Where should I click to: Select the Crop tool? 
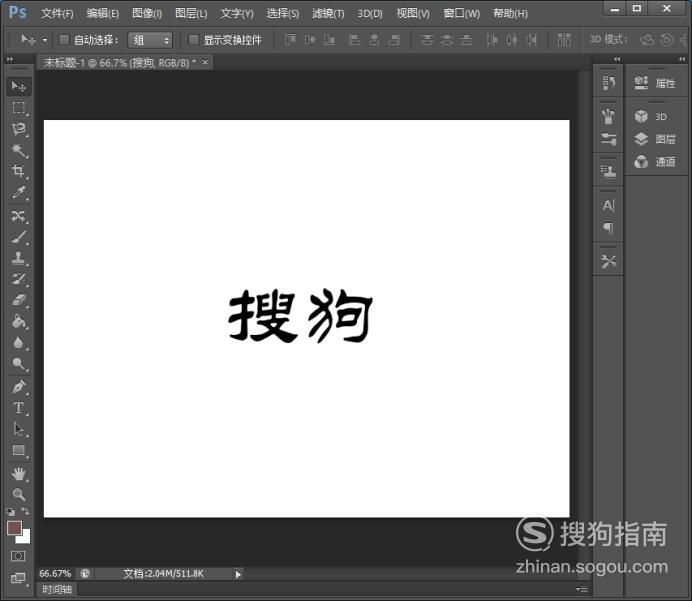(19, 171)
